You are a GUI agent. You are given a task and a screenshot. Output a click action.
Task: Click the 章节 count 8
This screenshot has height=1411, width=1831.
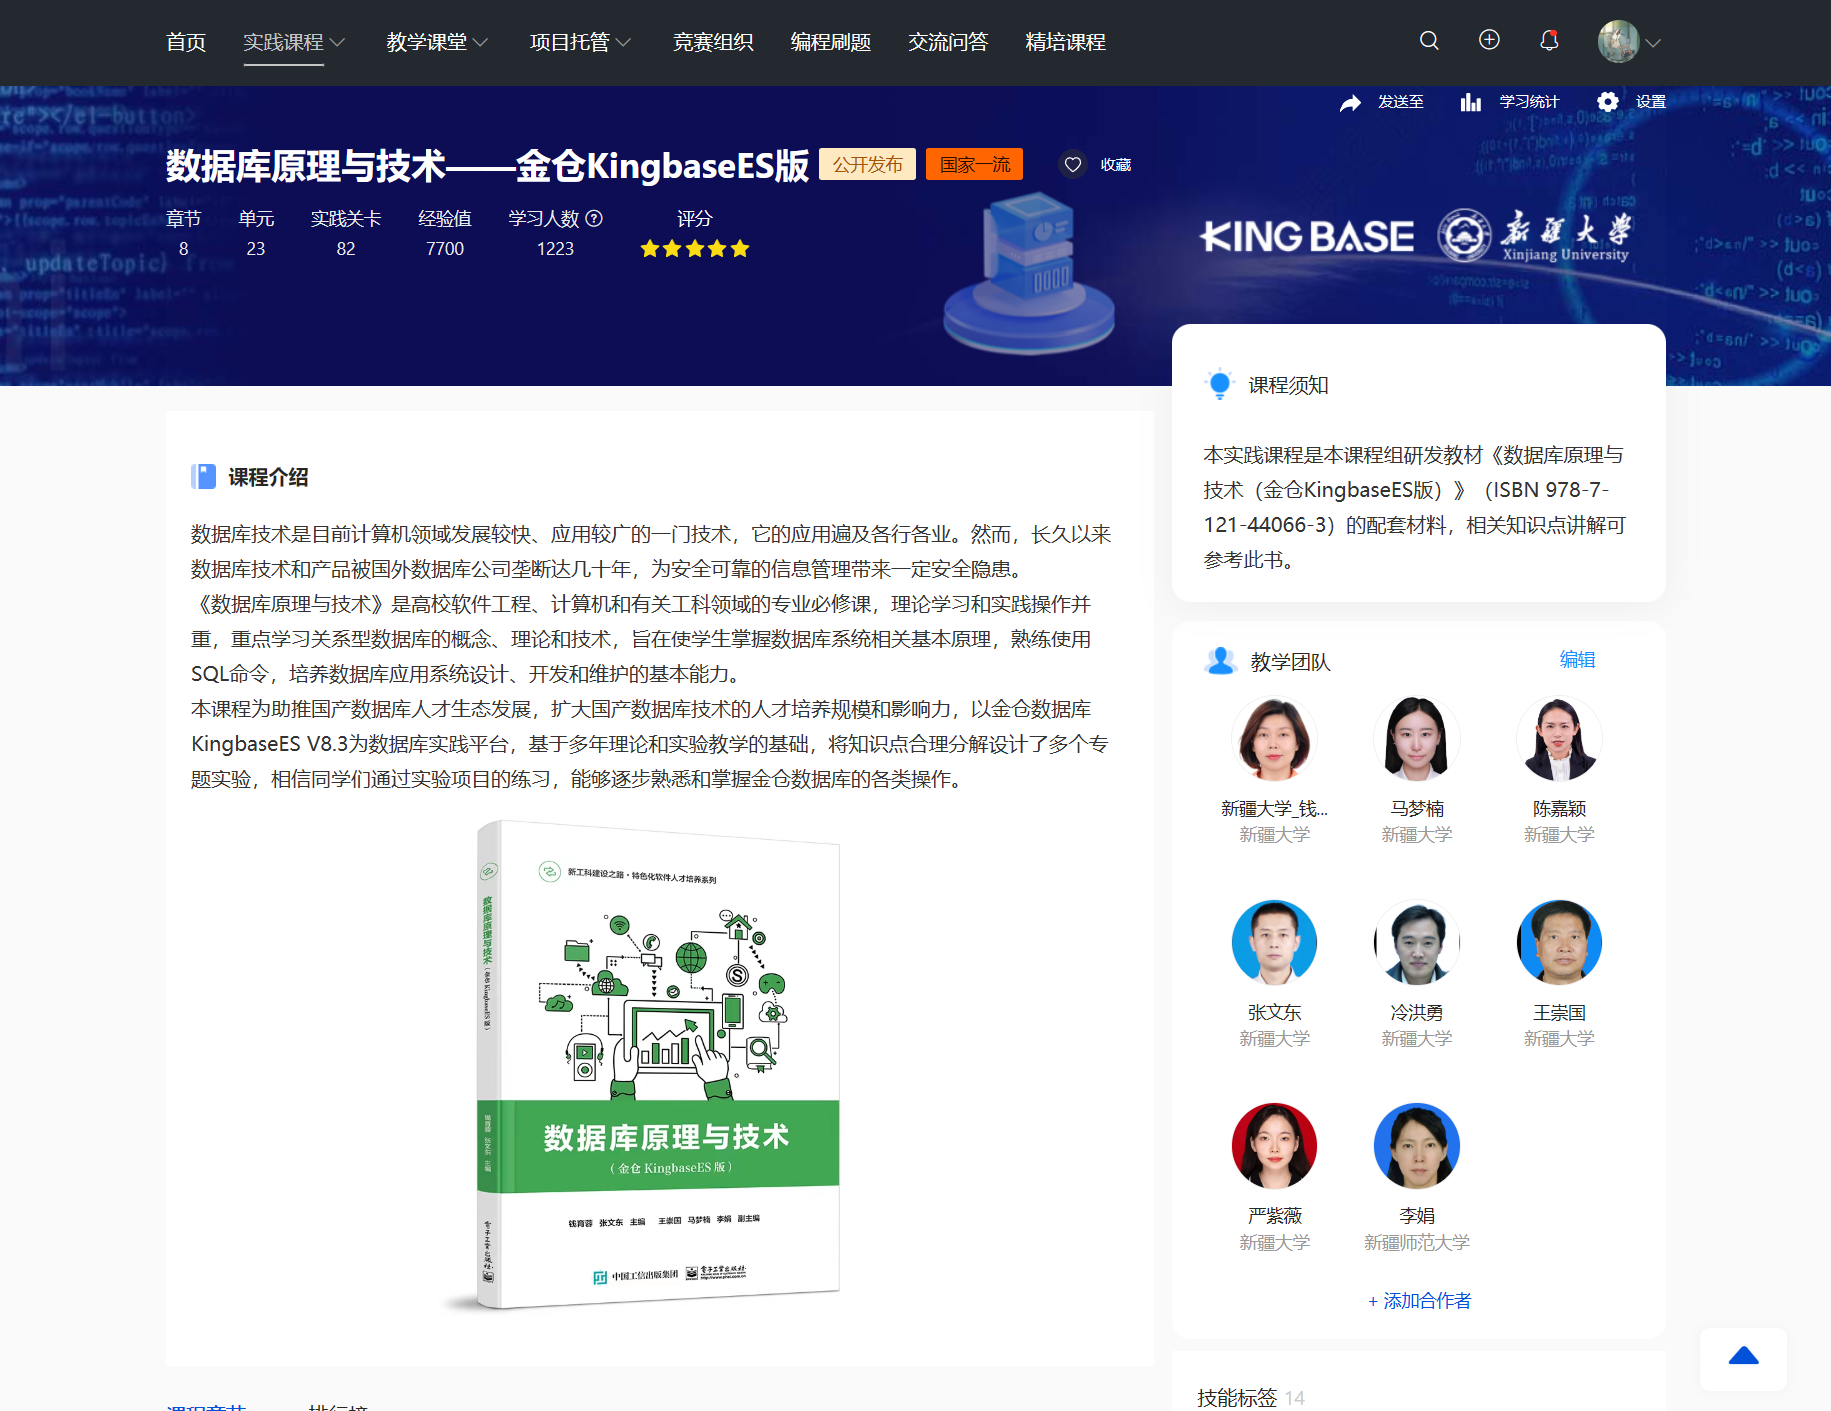[x=183, y=249]
